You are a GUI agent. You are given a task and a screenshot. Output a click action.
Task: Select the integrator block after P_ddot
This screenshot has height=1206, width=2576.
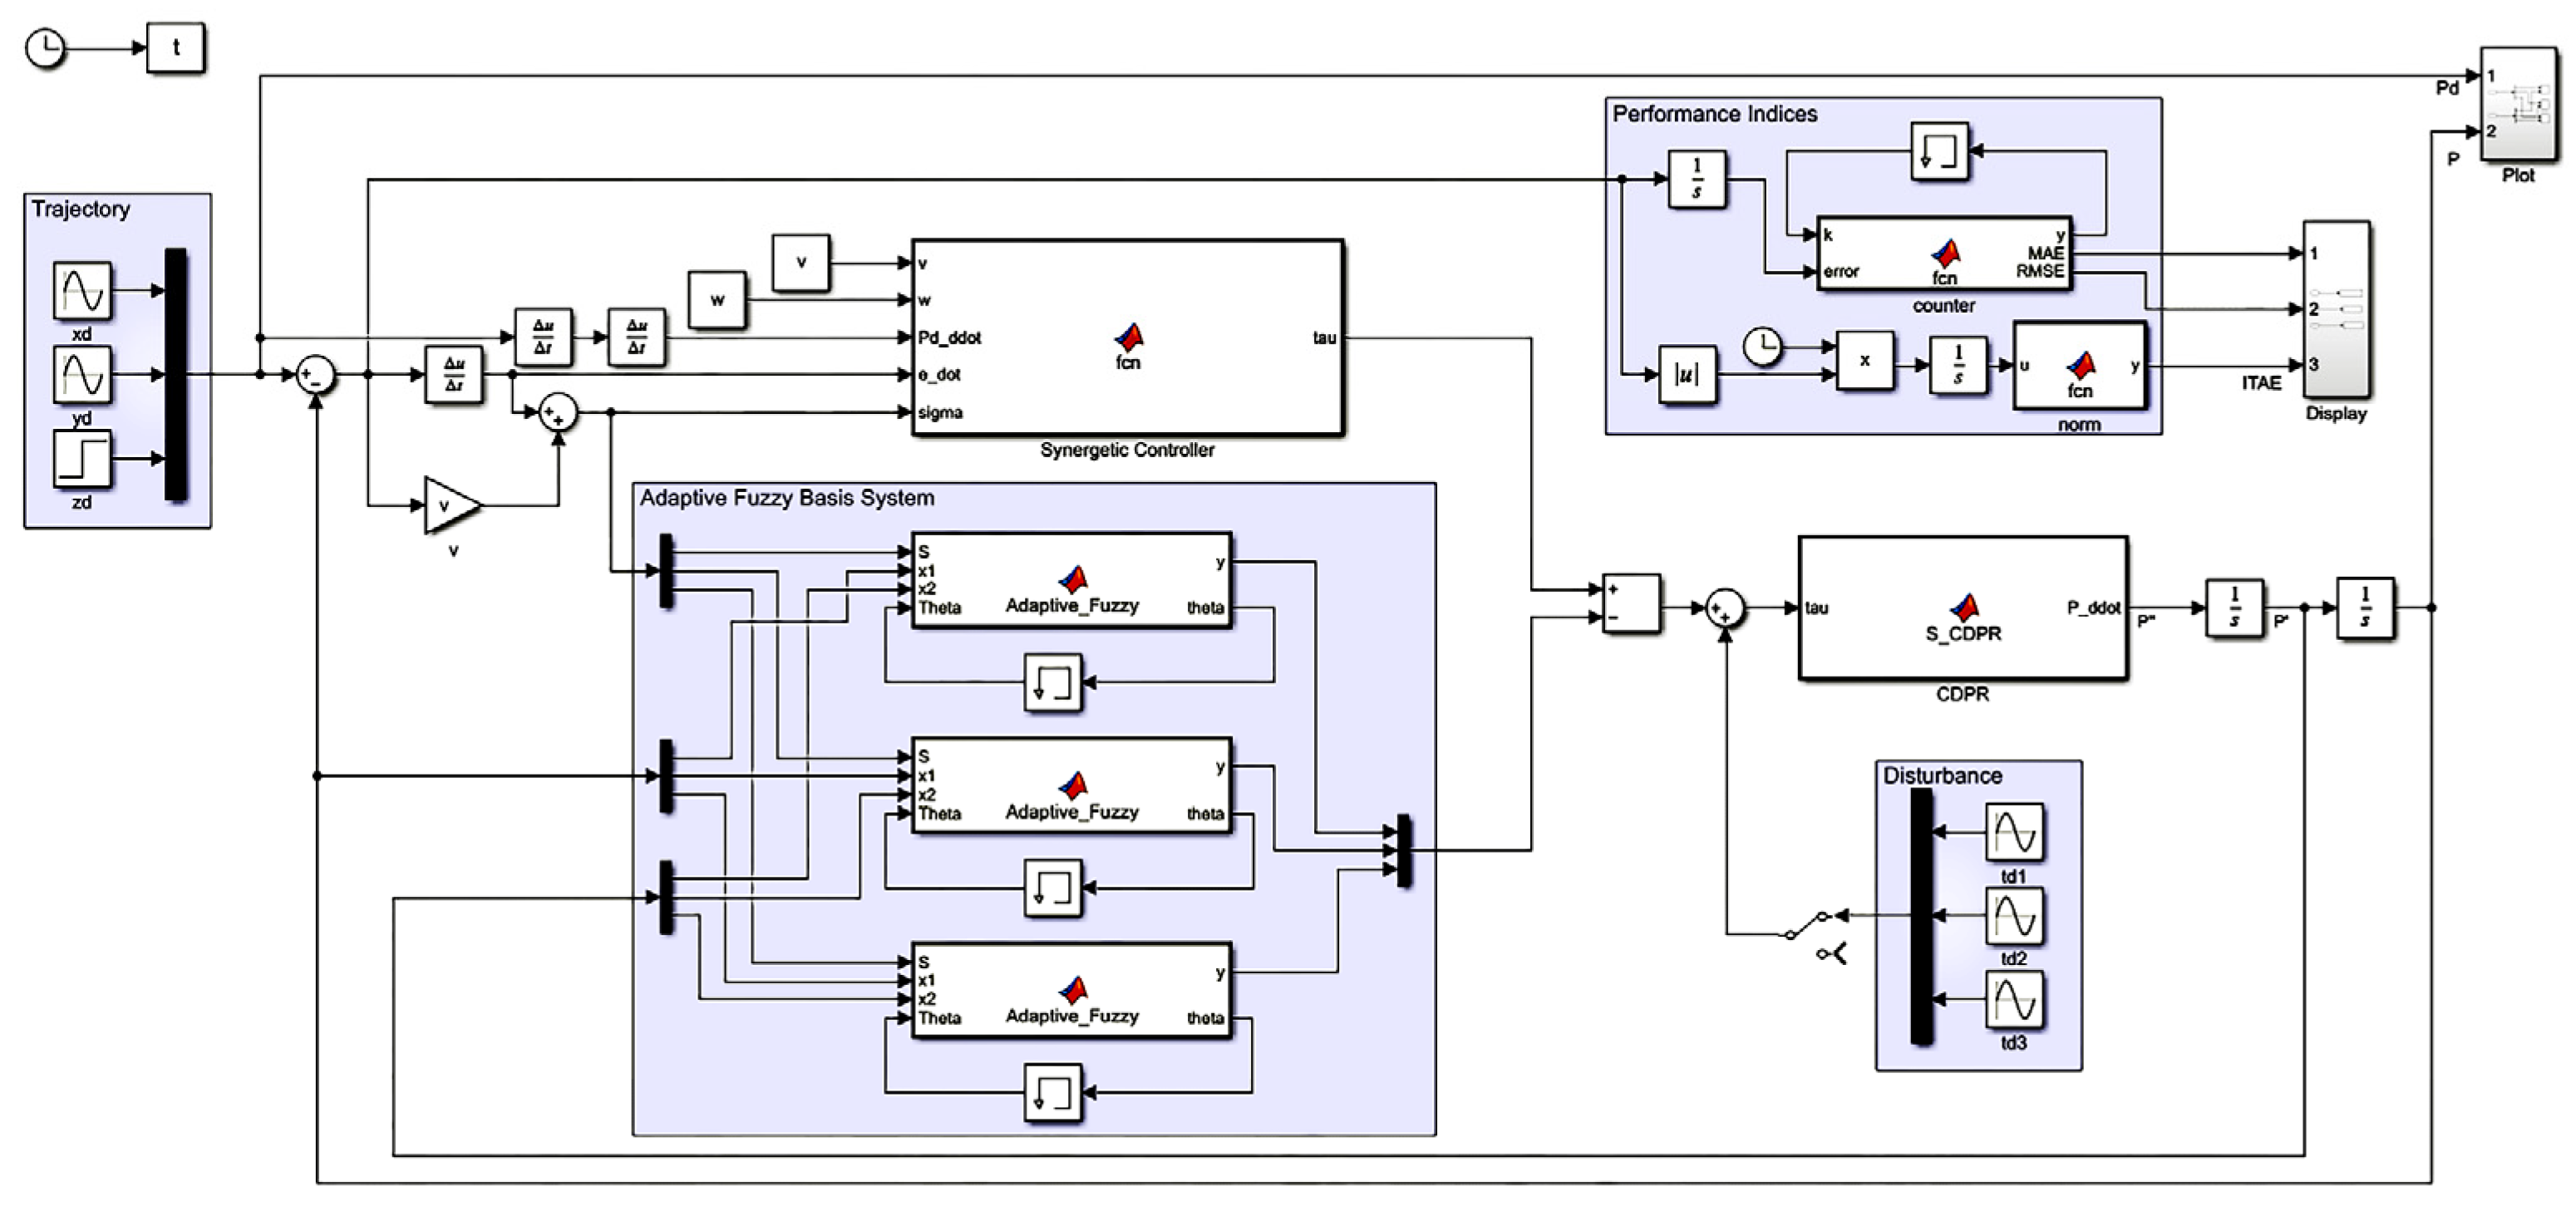coord(2234,608)
